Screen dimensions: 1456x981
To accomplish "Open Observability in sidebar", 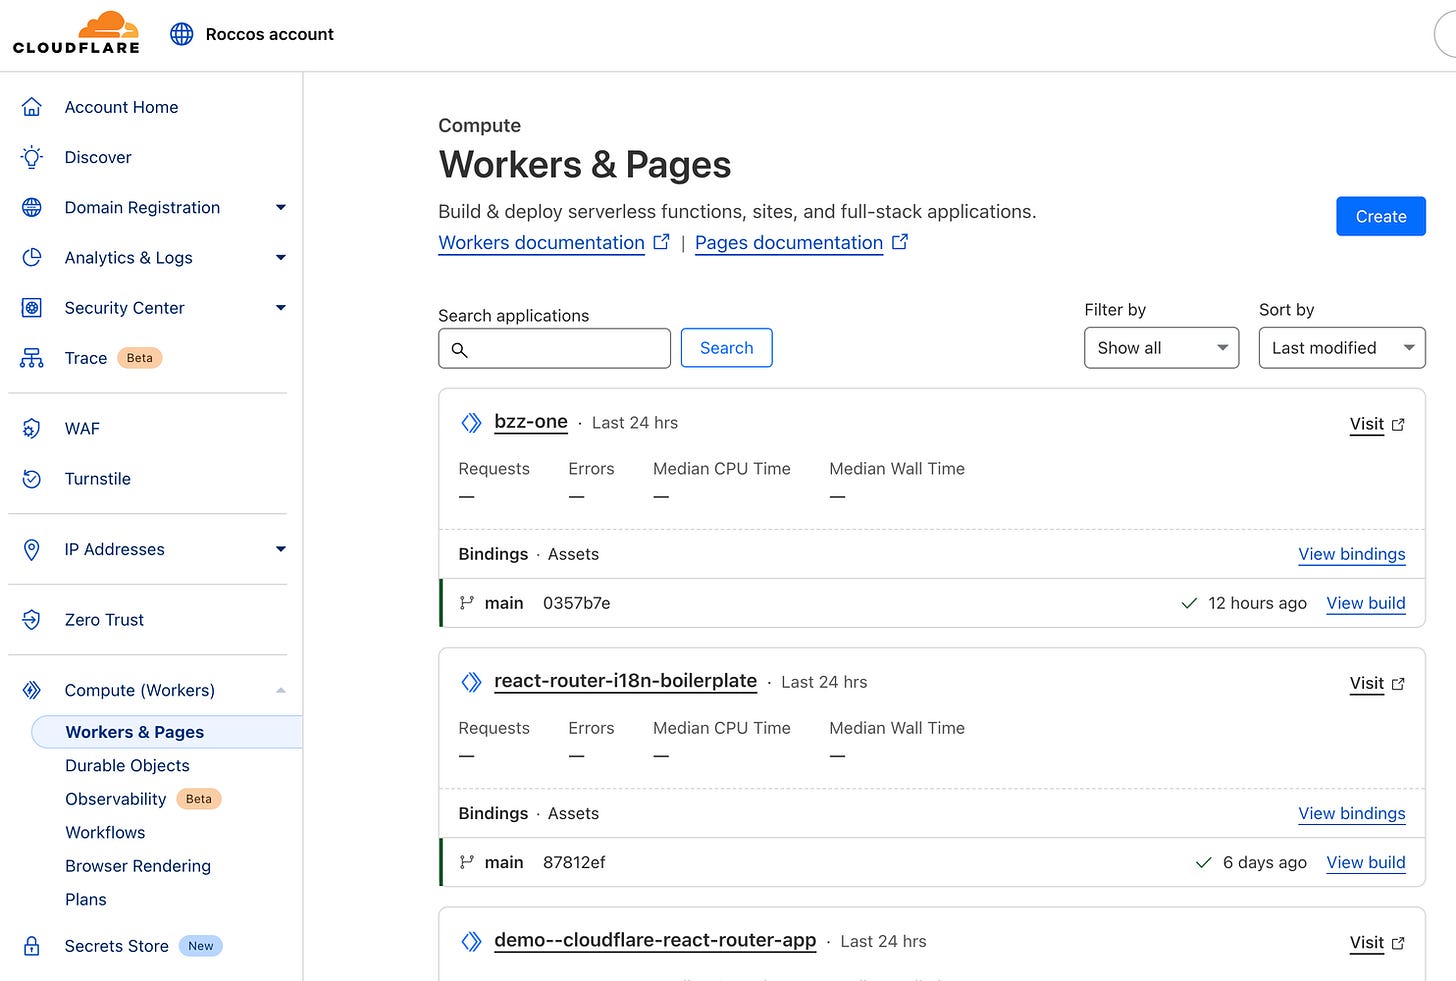I will 116,799.
